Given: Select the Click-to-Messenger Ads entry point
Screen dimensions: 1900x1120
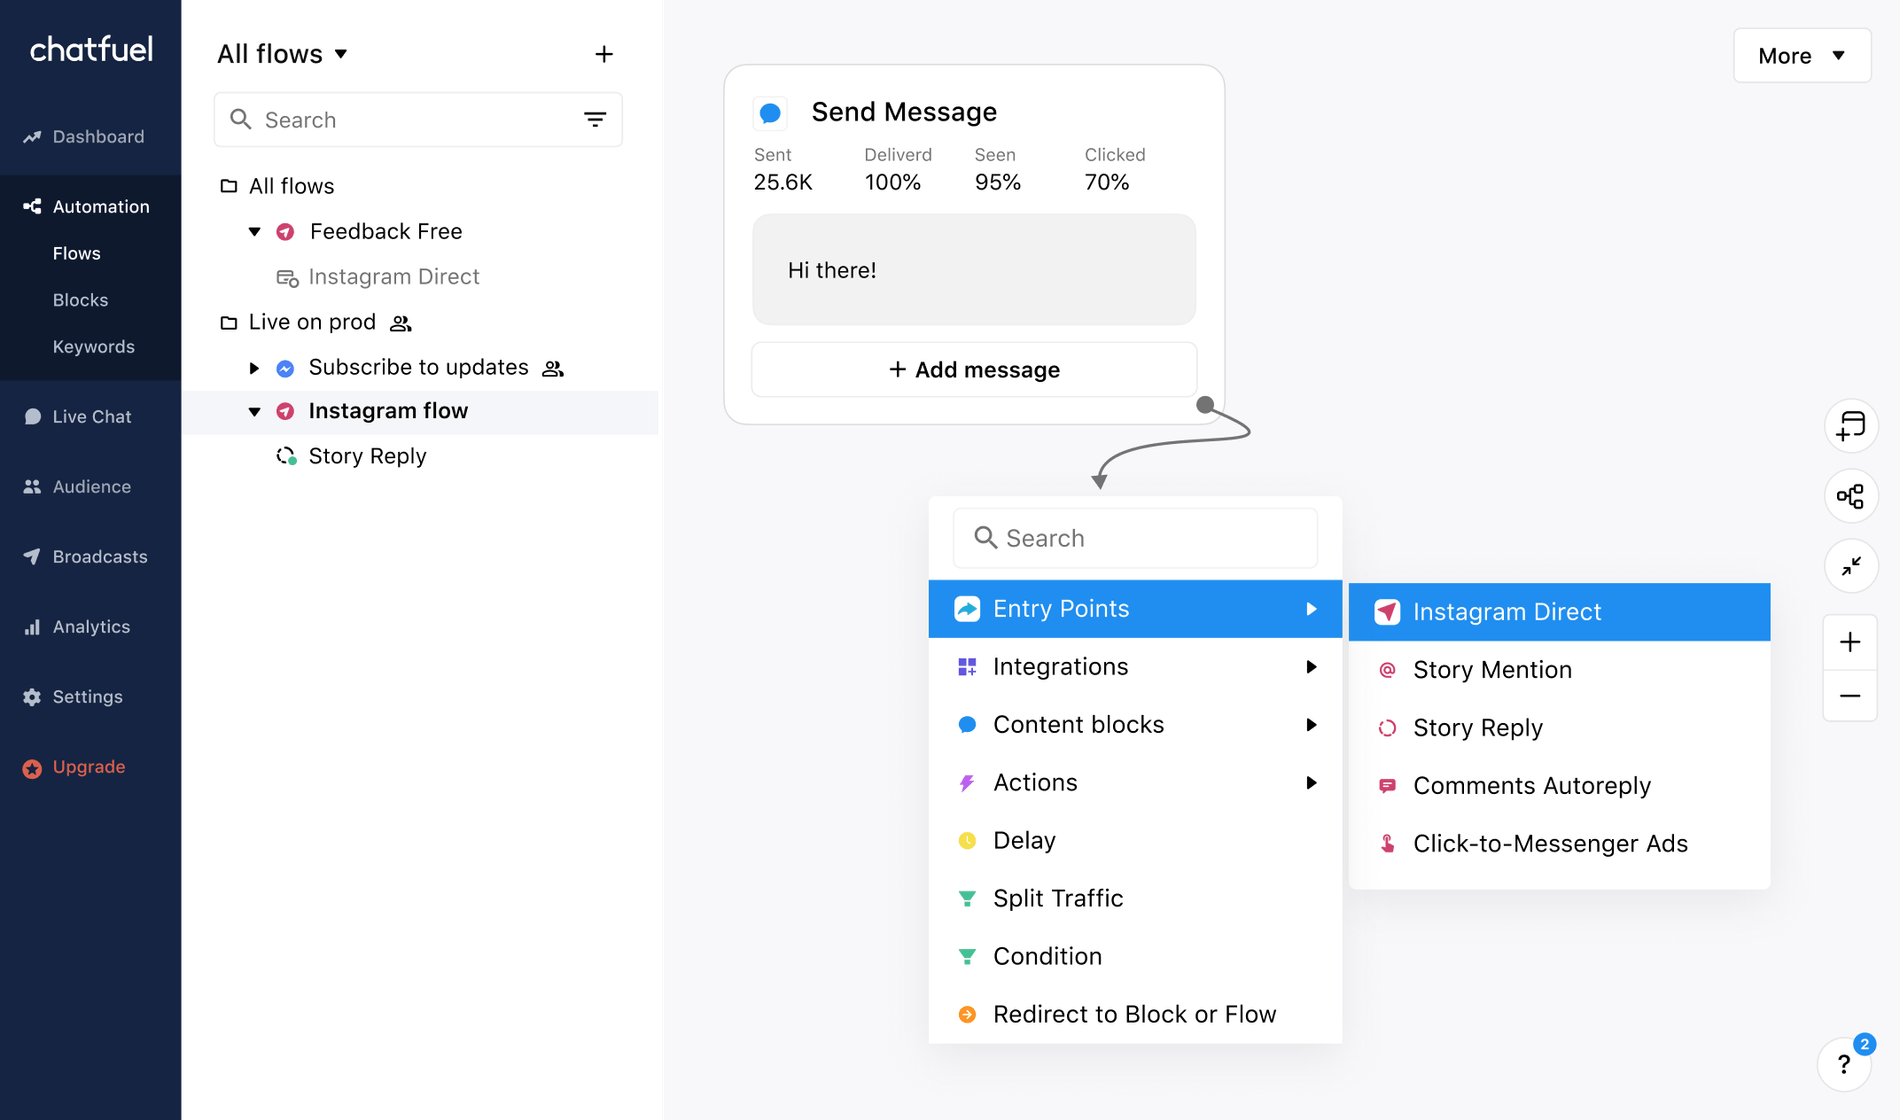Looking at the screenshot, I should coord(1559,844).
